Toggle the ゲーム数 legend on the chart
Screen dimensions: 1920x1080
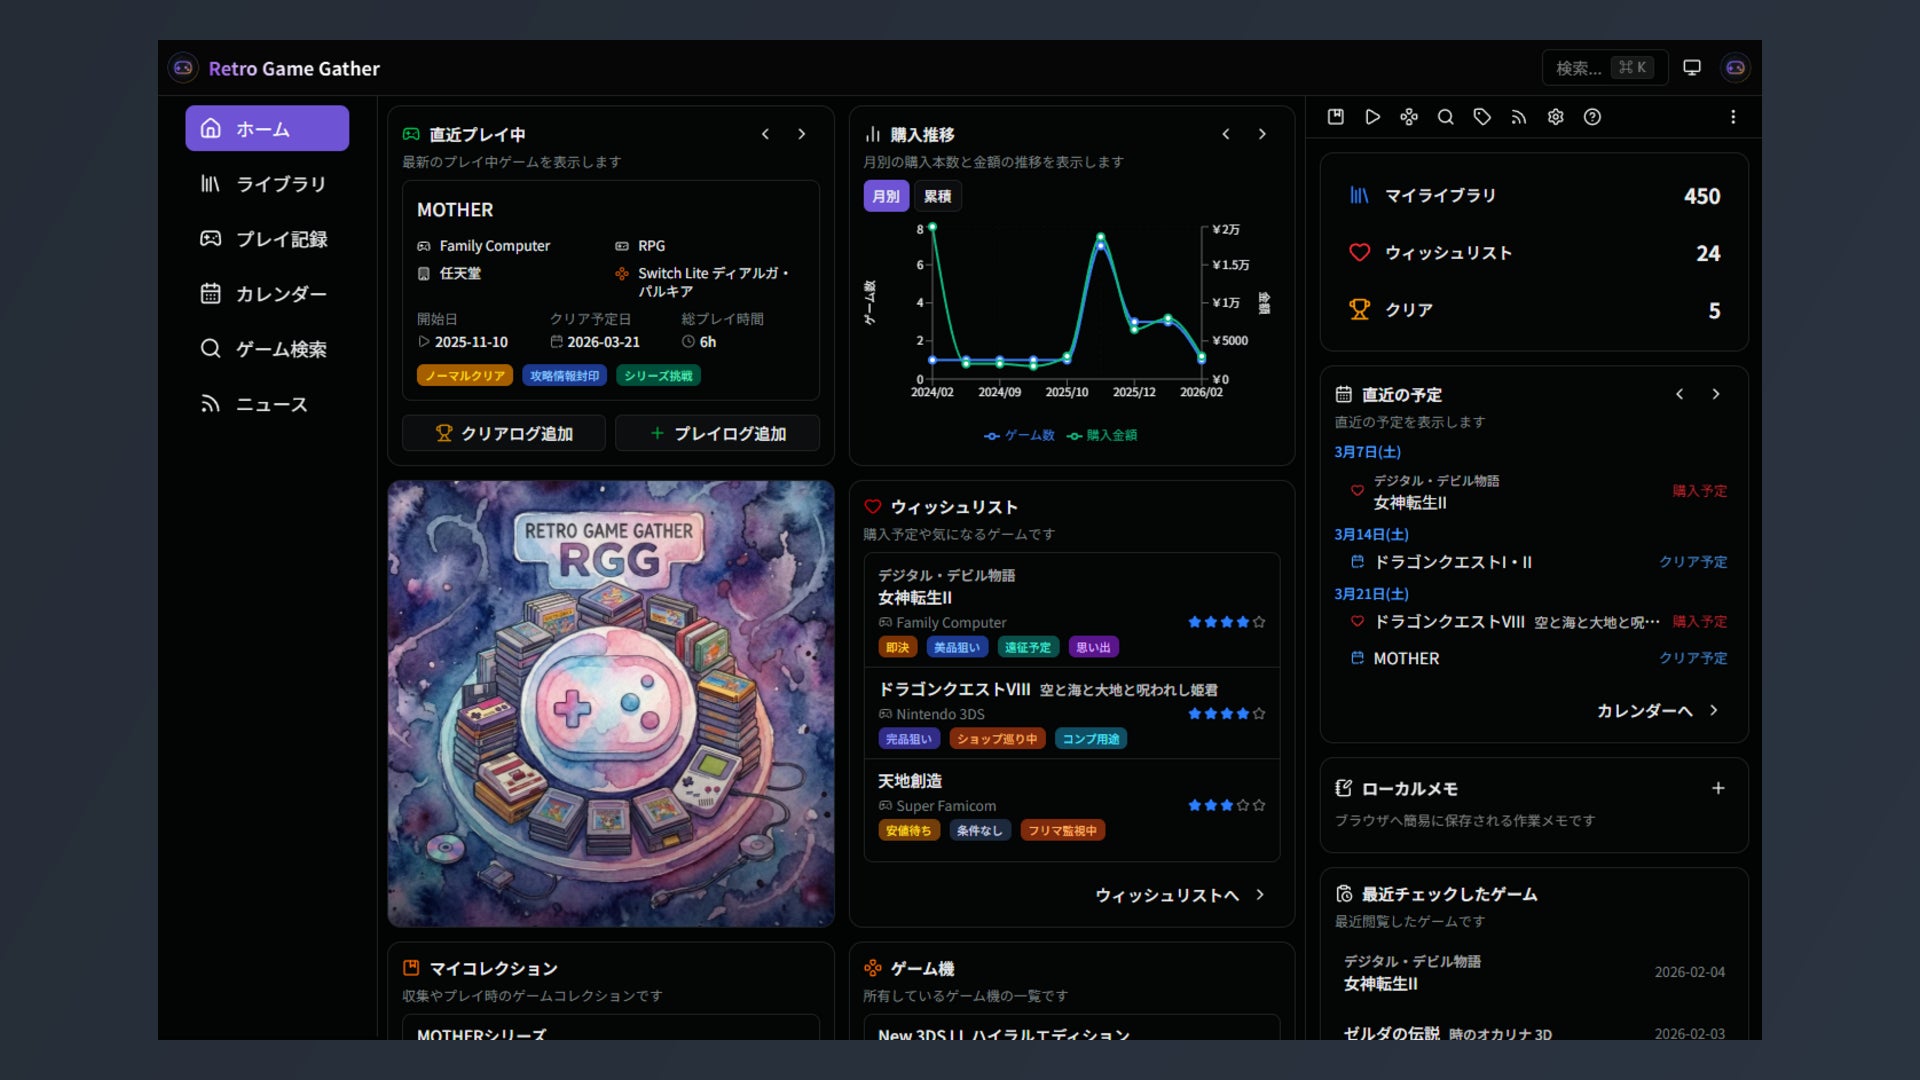(1018, 435)
